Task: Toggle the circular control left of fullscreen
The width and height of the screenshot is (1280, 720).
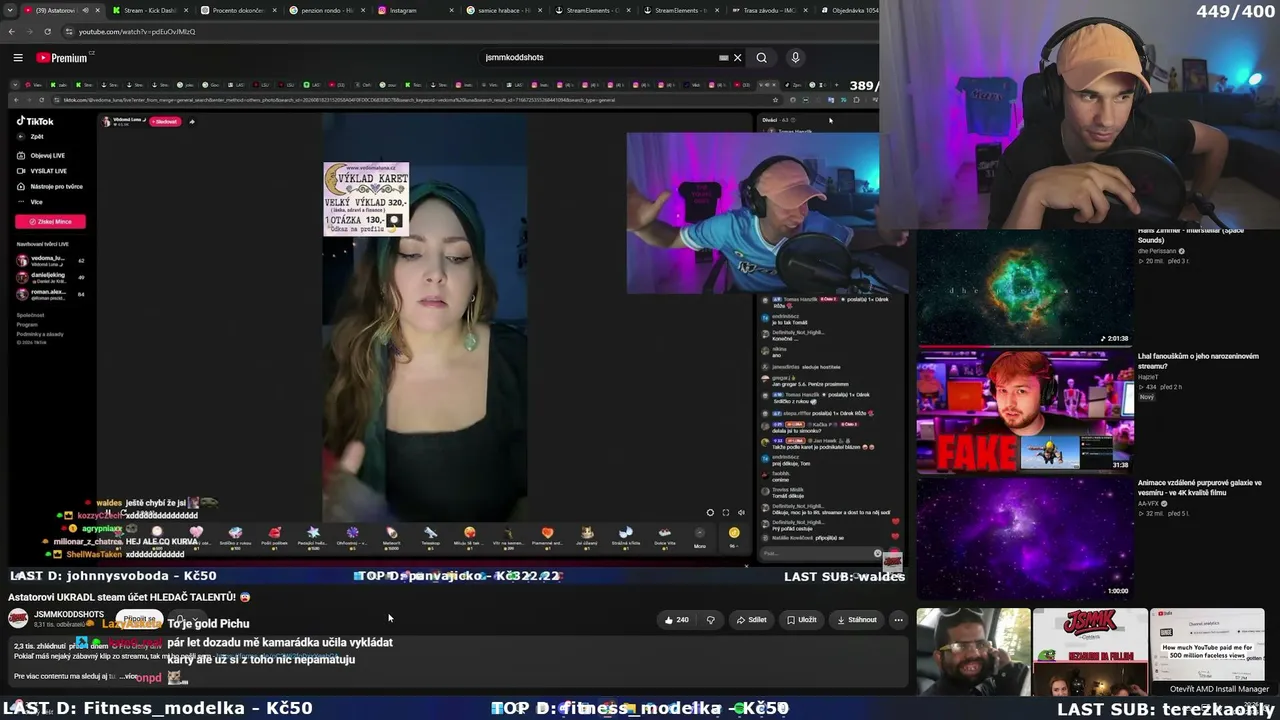Action: 710,513
